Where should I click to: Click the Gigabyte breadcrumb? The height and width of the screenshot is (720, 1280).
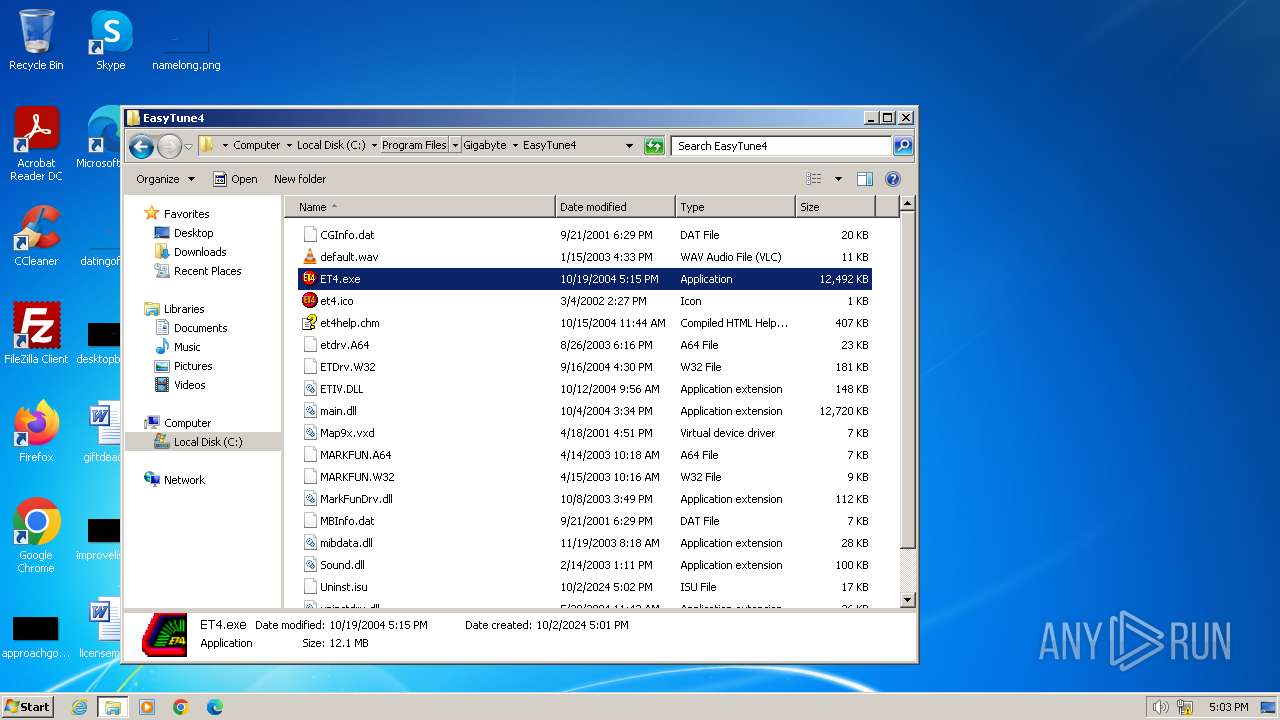pos(485,146)
